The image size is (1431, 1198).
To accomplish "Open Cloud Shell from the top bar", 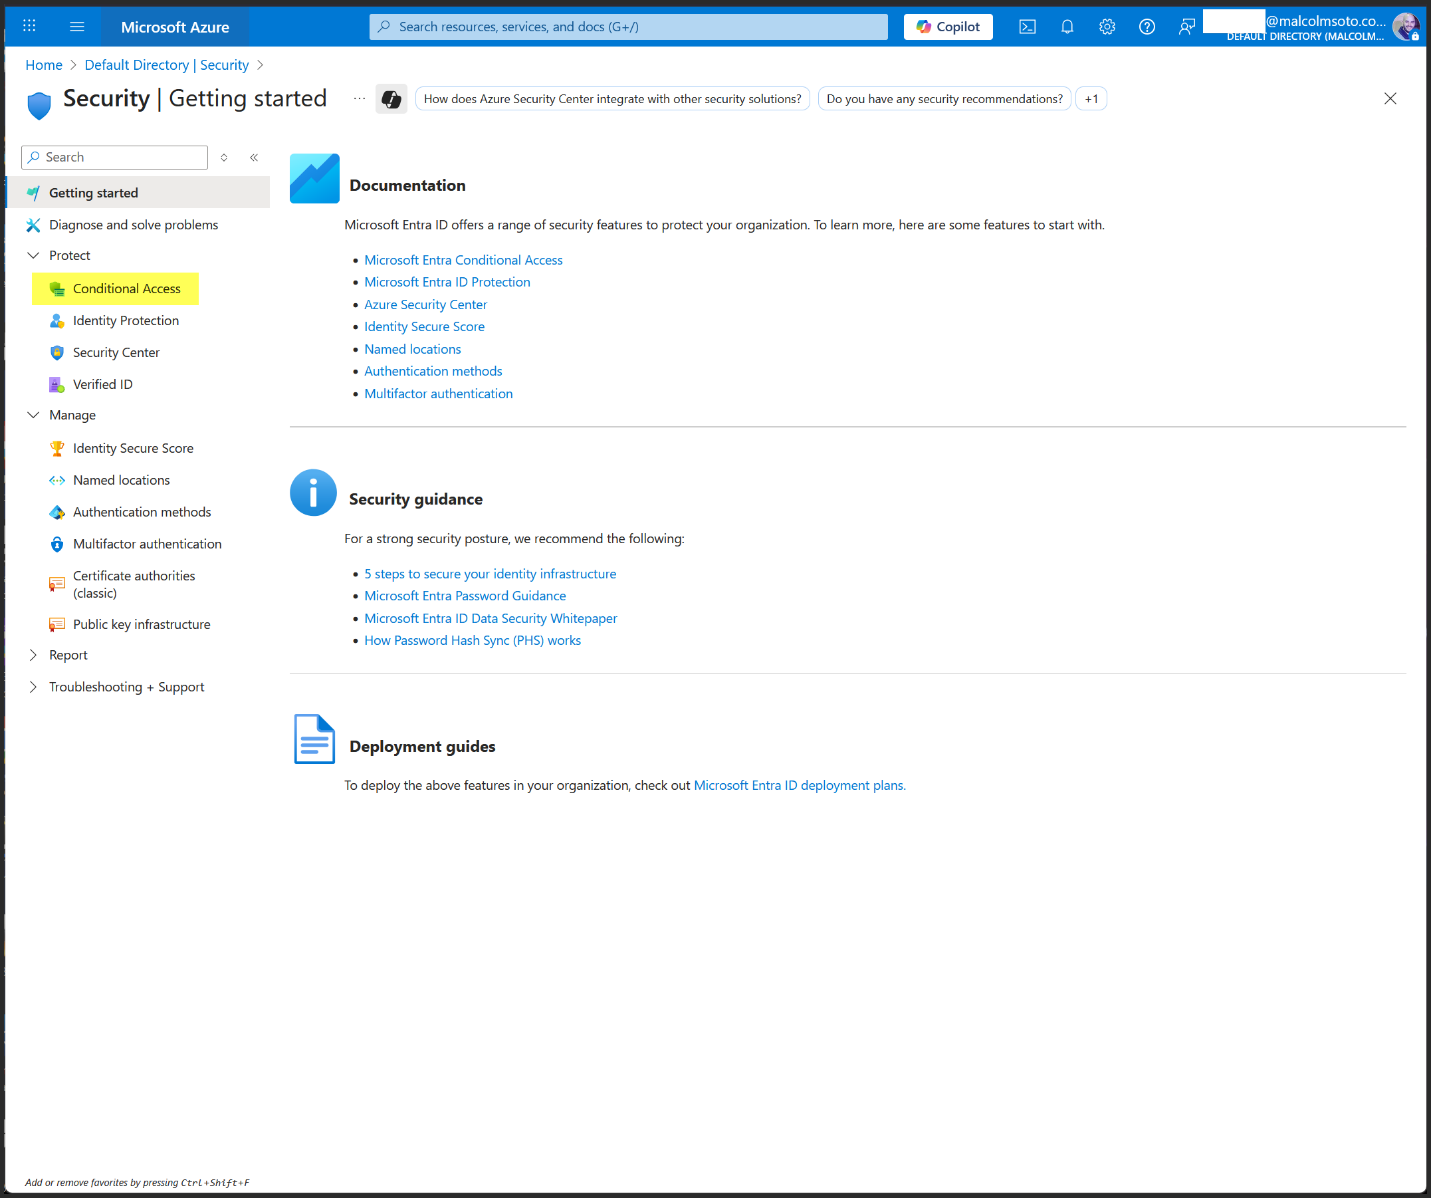I will tap(1027, 27).
